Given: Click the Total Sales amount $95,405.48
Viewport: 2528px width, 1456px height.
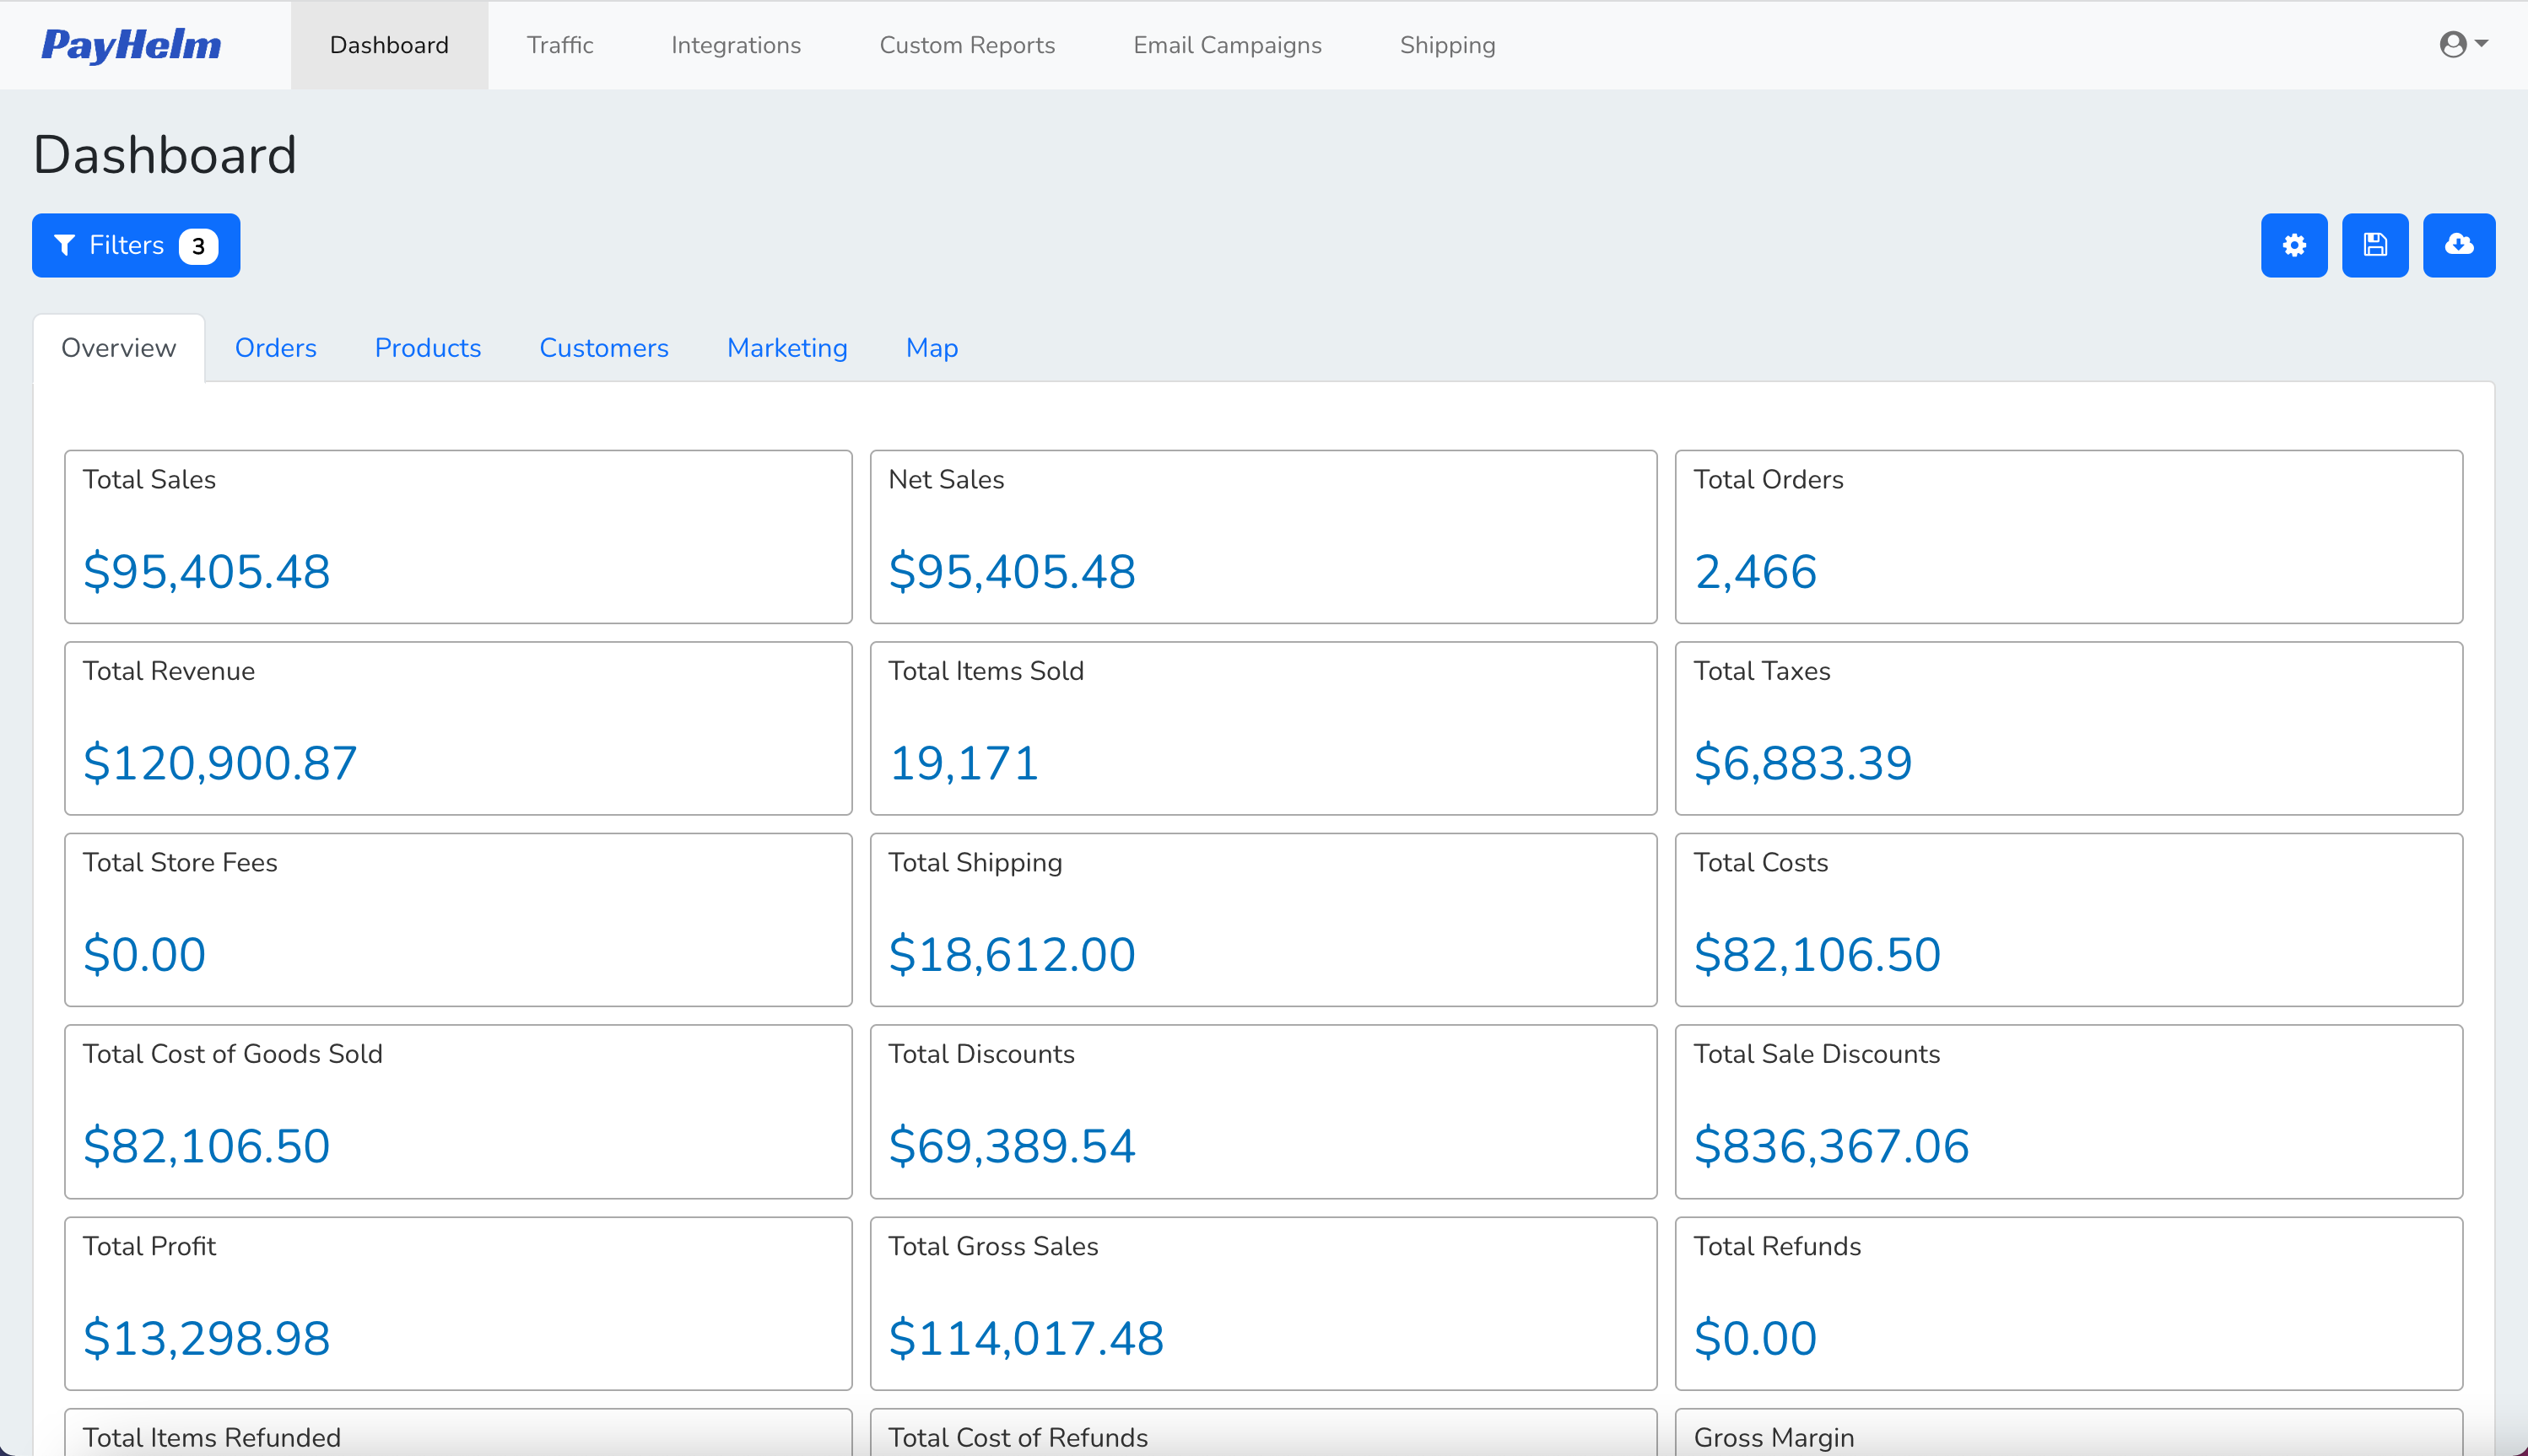Looking at the screenshot, I should tap(207, 571).
